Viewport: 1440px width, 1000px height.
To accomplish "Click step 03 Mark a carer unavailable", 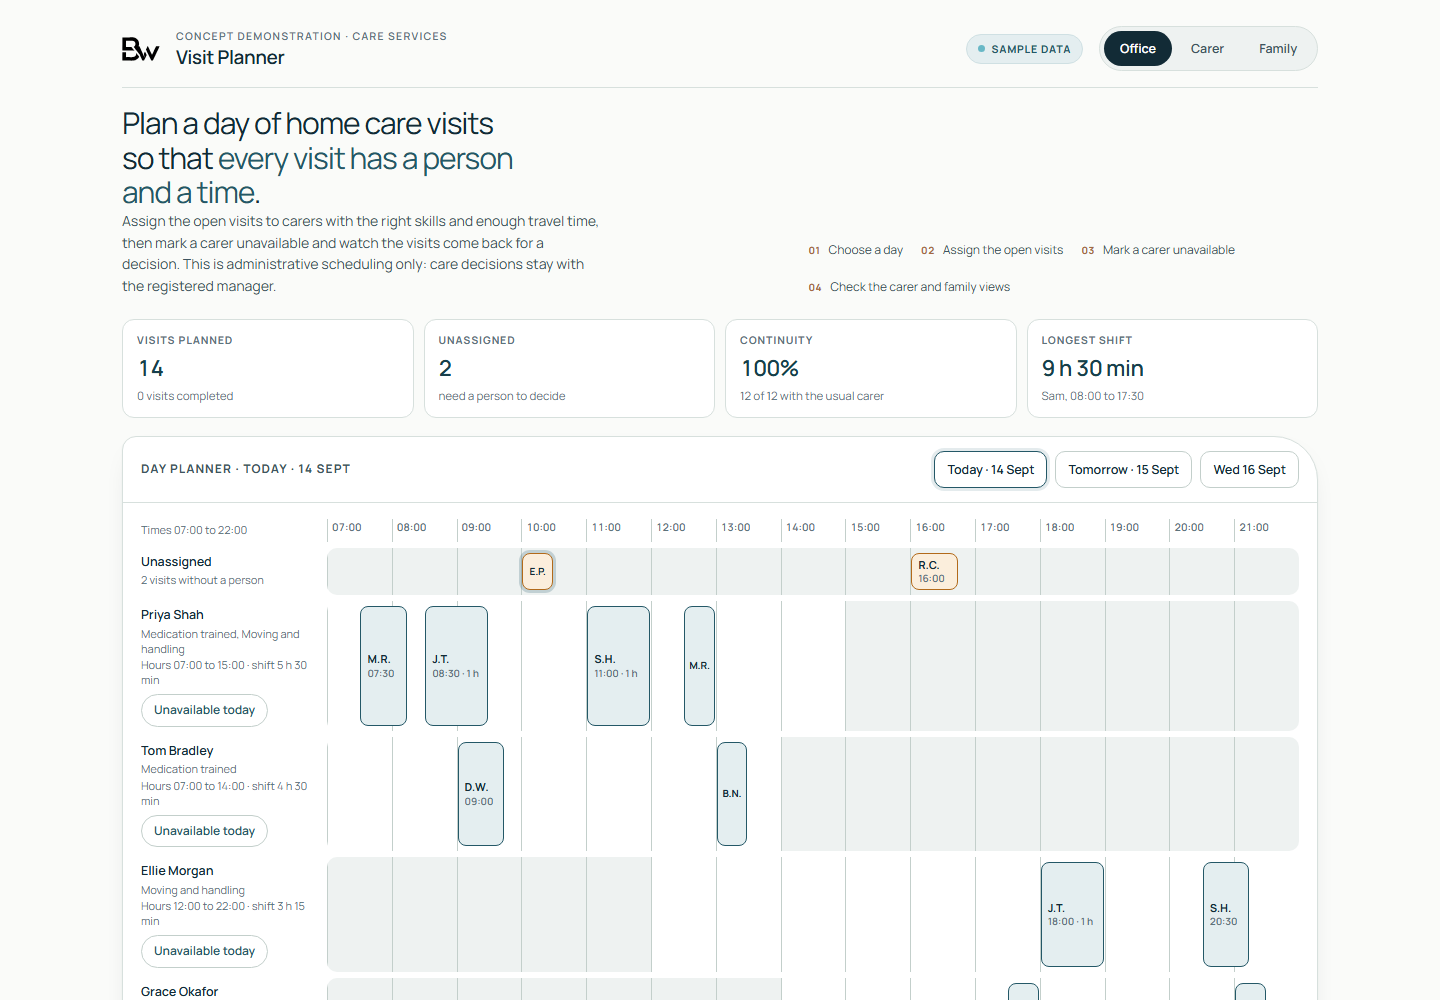I will [x=1158, y=250].
